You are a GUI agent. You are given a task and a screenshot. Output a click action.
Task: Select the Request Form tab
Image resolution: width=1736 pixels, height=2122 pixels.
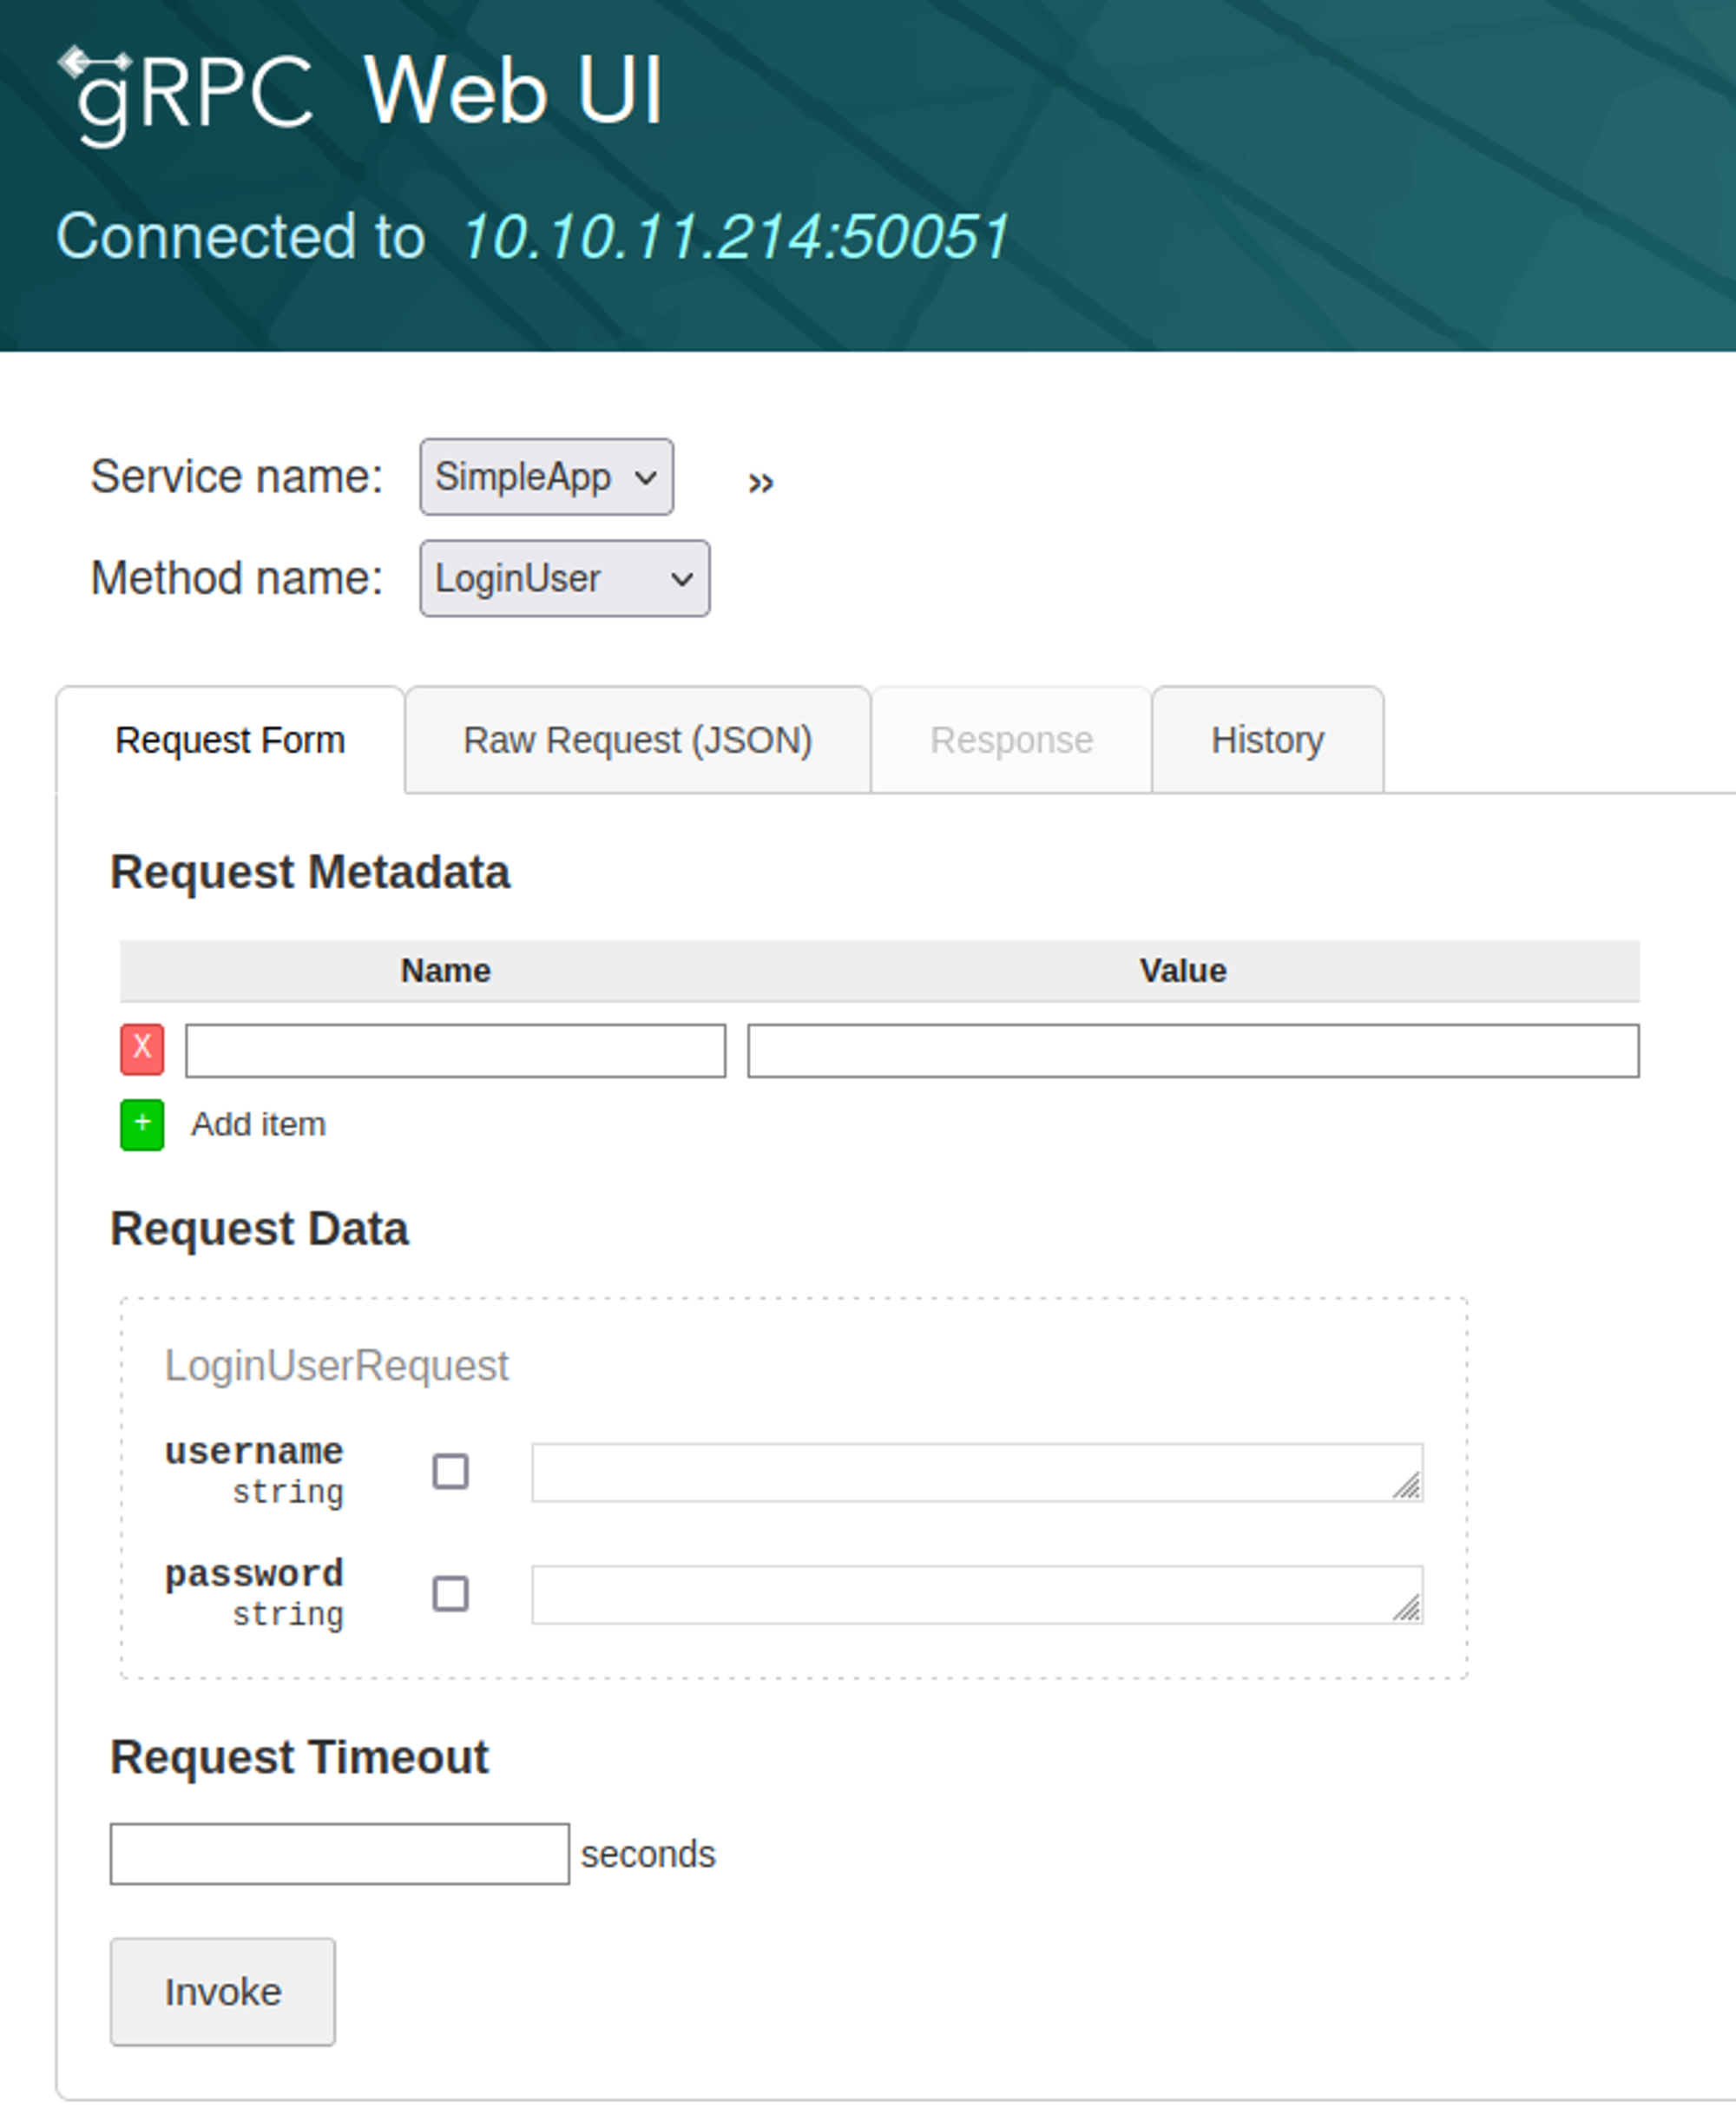pos(230,740)
